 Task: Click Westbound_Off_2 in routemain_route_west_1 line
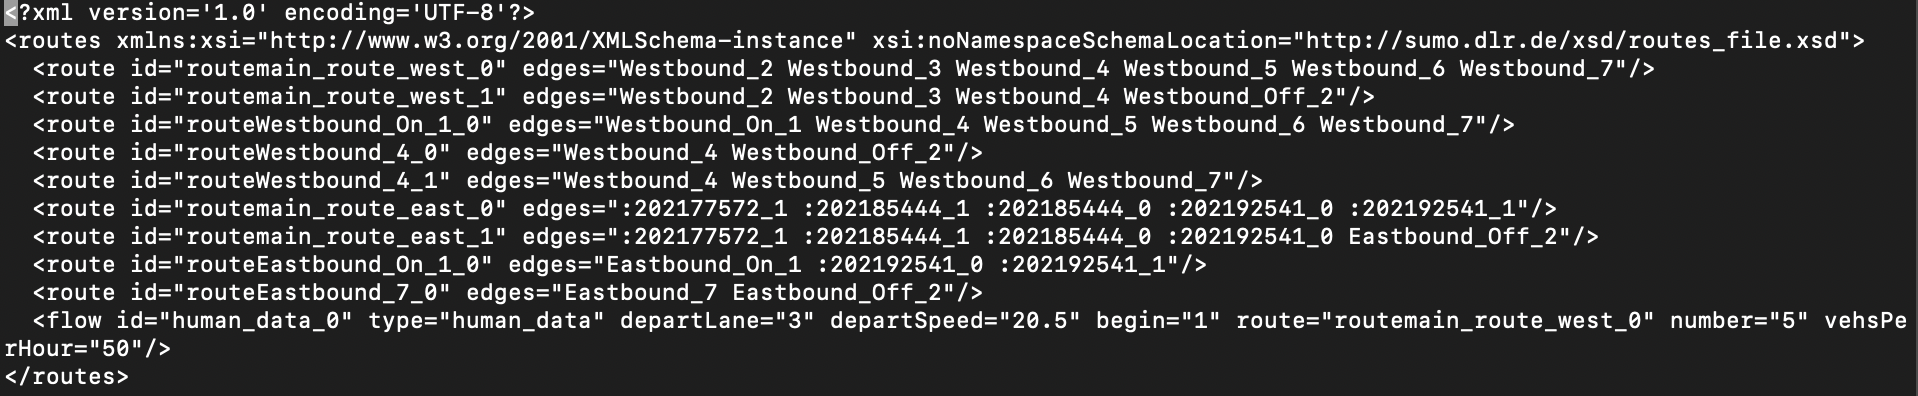pos(1229,97)
